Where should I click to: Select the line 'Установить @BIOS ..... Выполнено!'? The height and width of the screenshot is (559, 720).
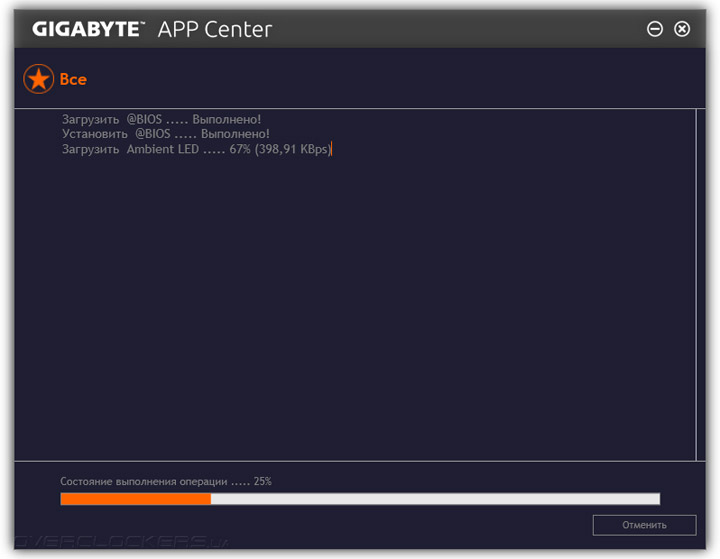pos(166,134)
